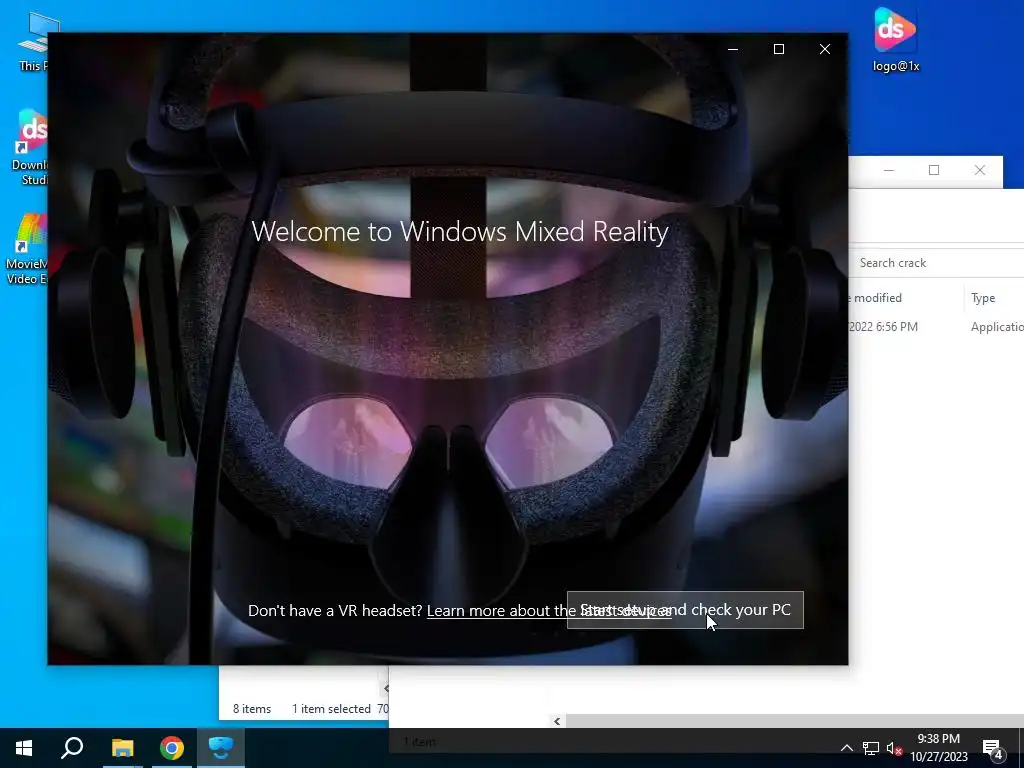Close the Windows Mixed Reality window
Screen dimensions: 1024x768
click(x=825, y=50)
